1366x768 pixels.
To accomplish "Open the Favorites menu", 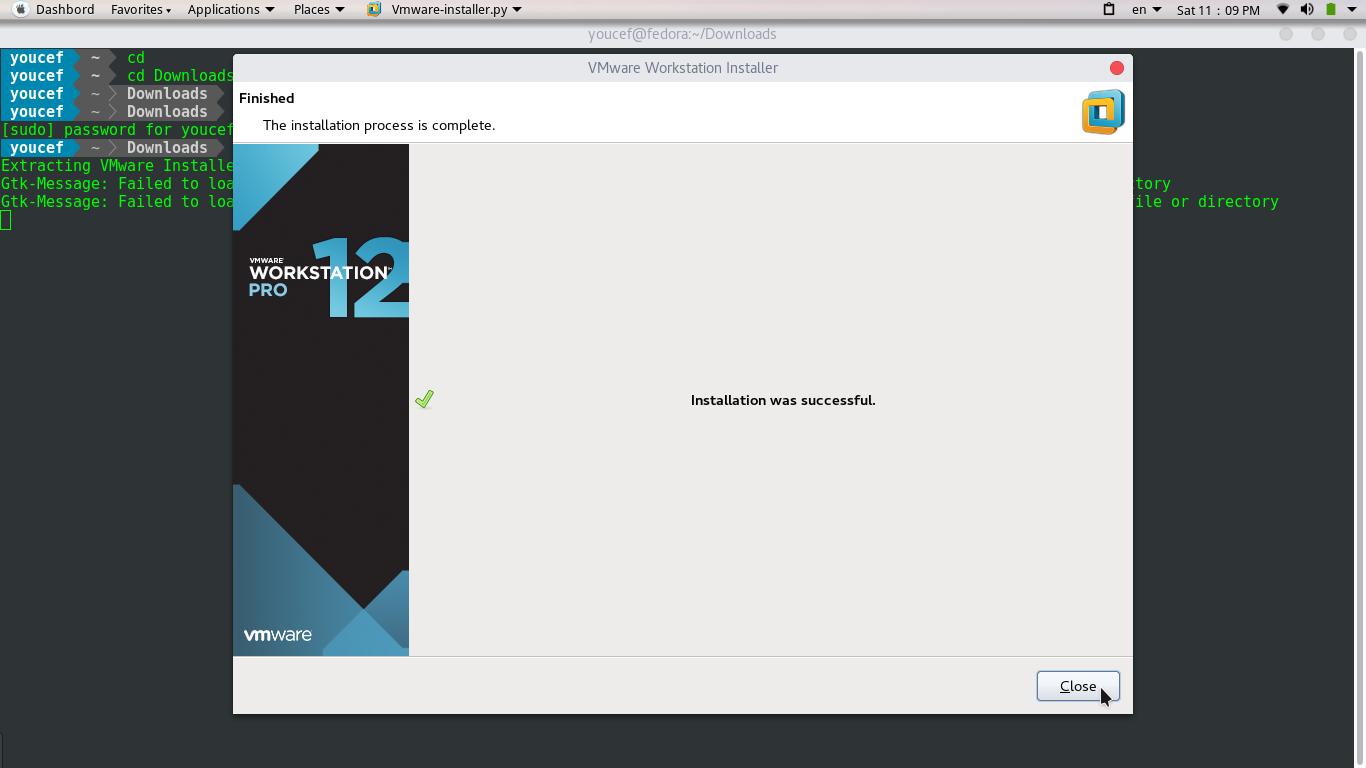I will [x=141, y=9].
